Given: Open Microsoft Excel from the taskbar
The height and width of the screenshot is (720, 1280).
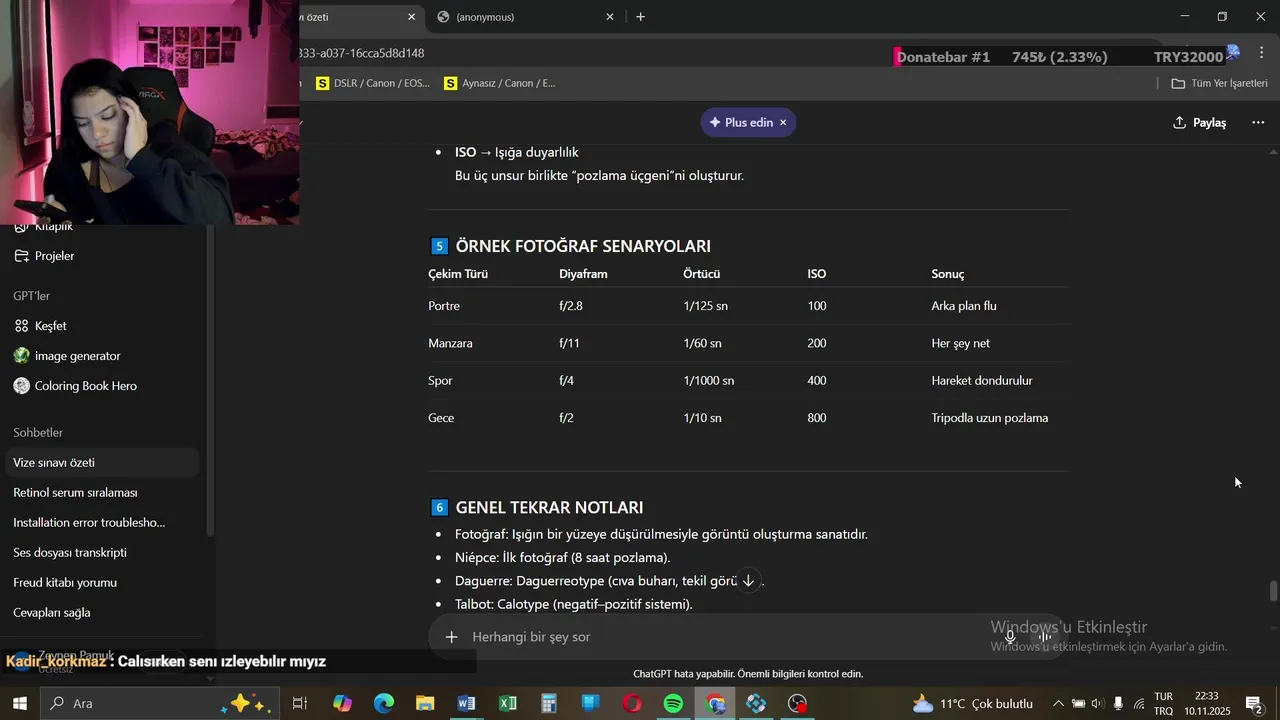Looking at the screenshot, I should click(x=508, y=703).
